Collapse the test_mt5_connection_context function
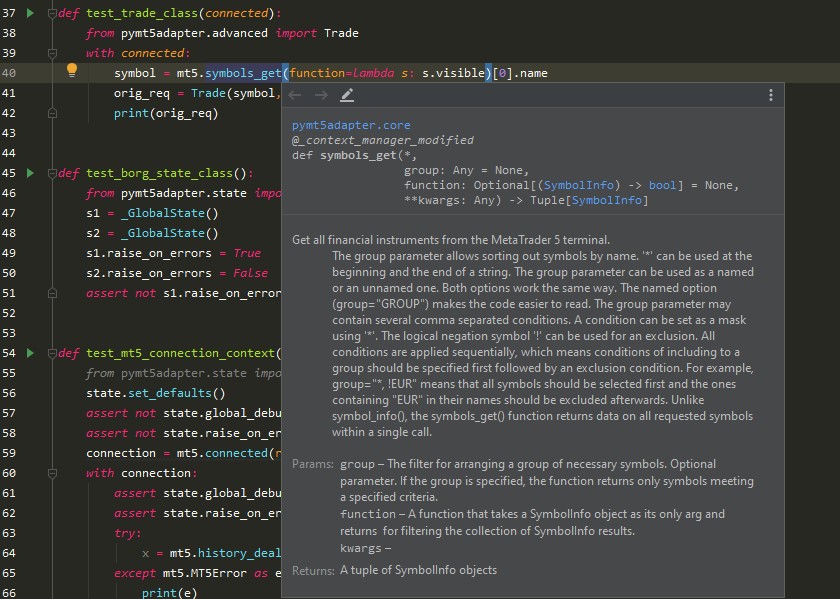Screen dimensions: 840x599 tap(53, 354)
